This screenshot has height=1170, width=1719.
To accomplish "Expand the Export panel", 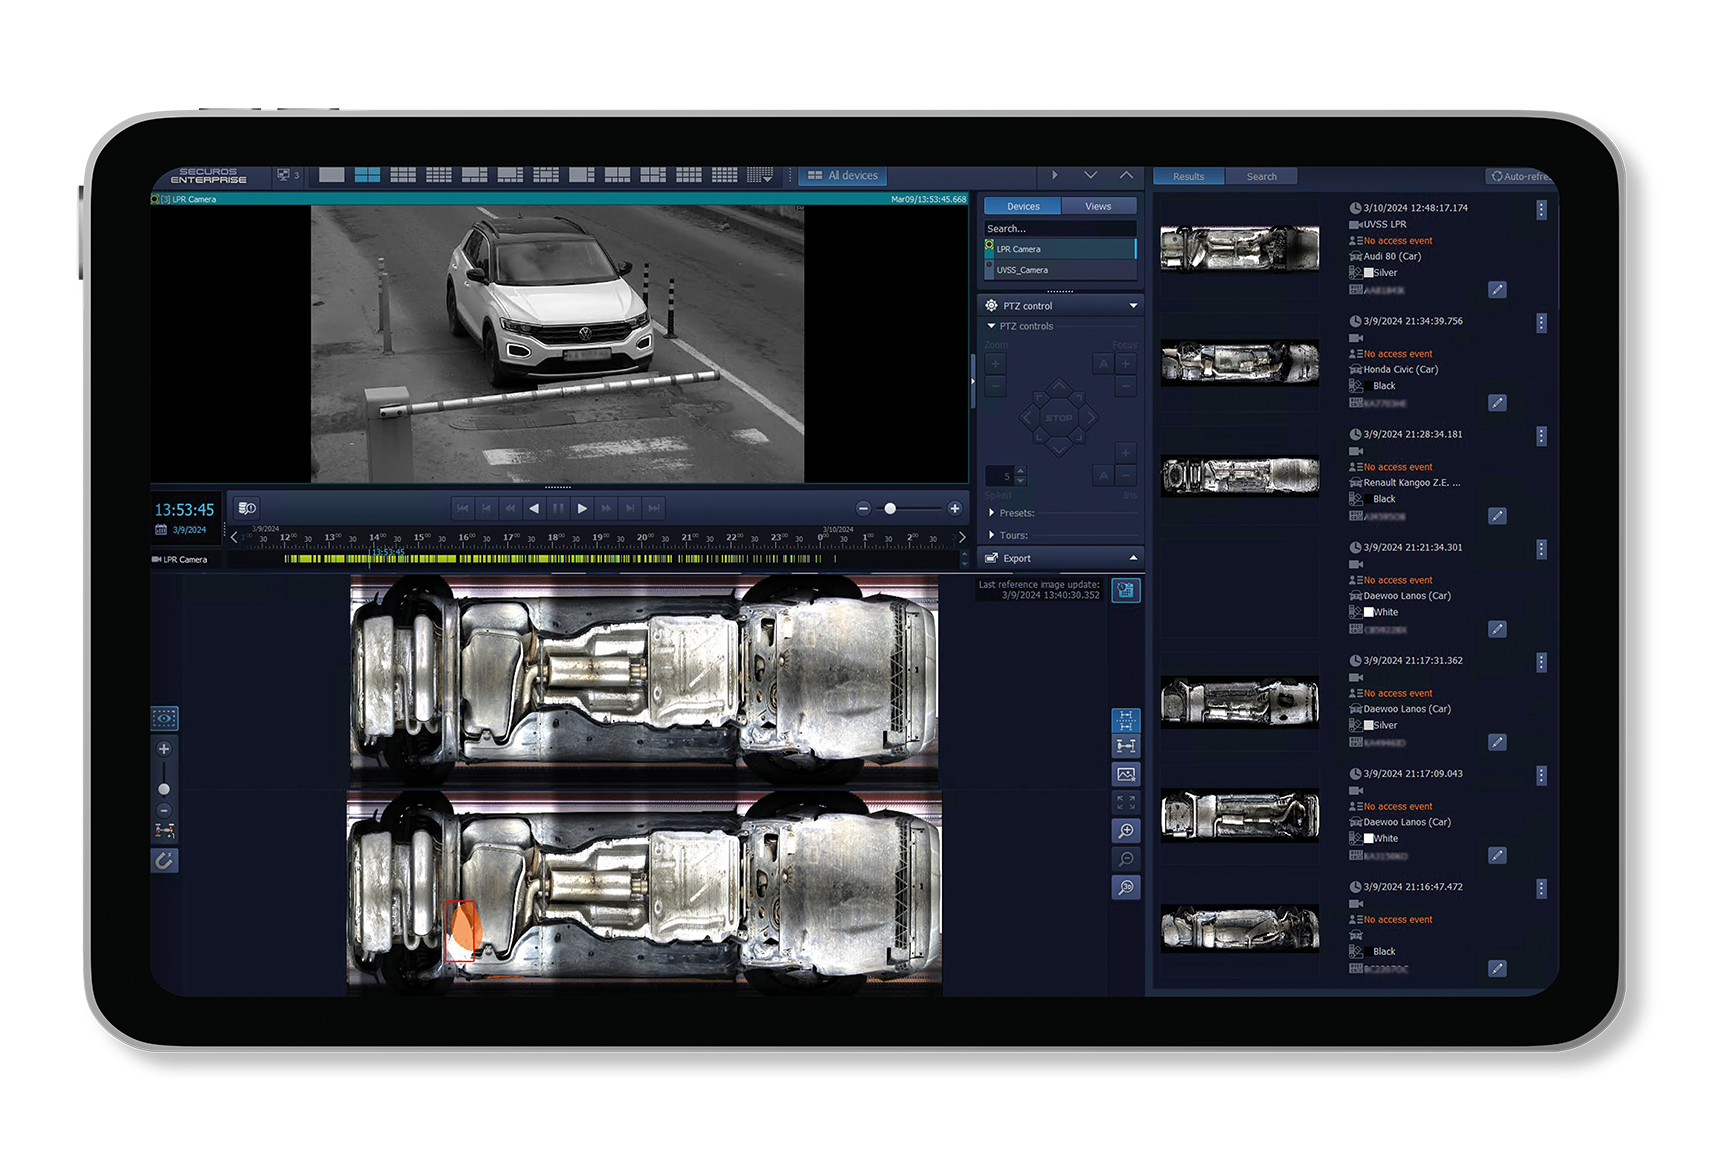I will coord(1133,558).
